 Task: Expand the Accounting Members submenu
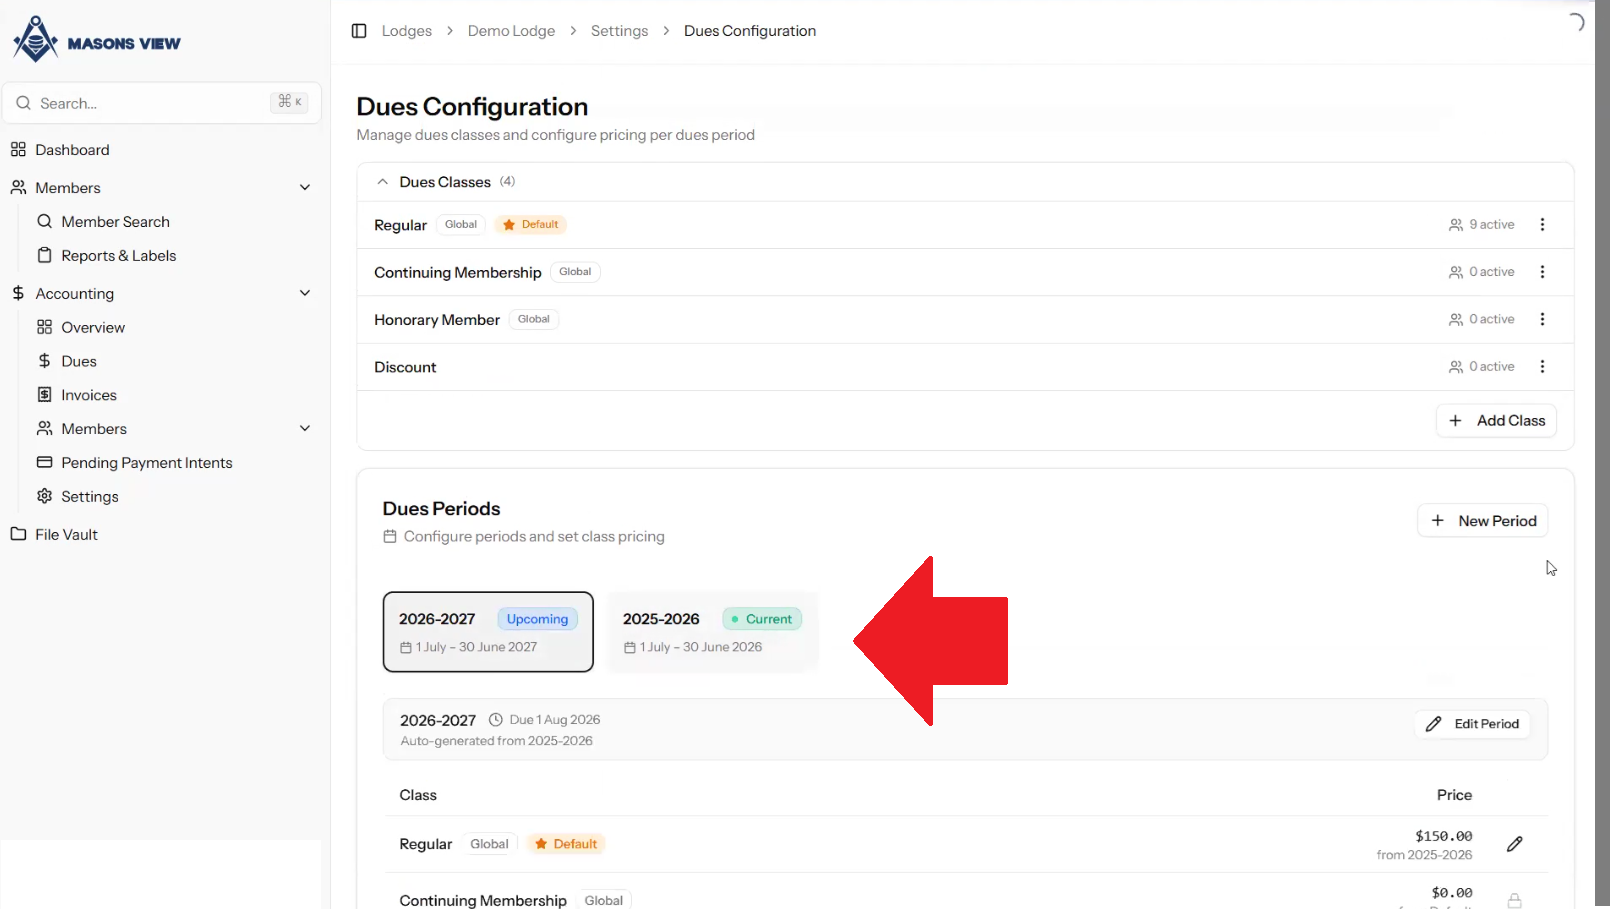tap(305, 429)
